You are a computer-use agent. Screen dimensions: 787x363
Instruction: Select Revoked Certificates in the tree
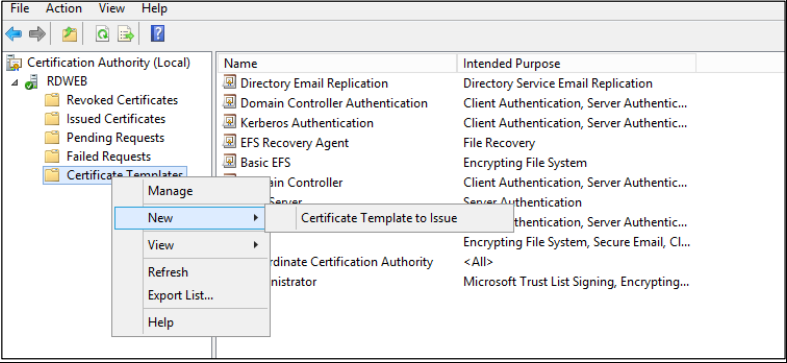coord(122,100)
